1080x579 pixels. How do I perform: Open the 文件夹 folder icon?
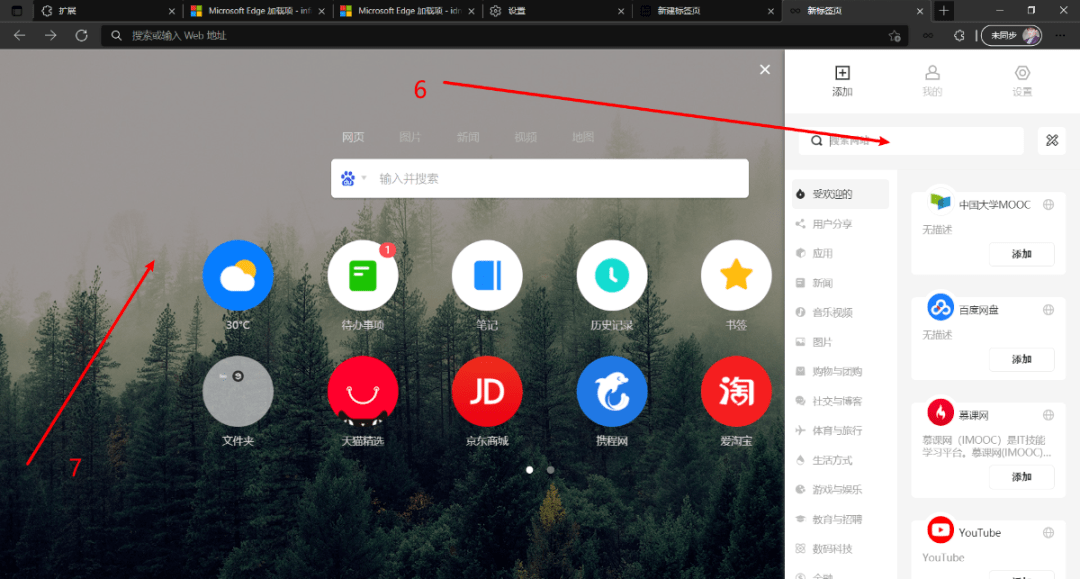point(238,391)
